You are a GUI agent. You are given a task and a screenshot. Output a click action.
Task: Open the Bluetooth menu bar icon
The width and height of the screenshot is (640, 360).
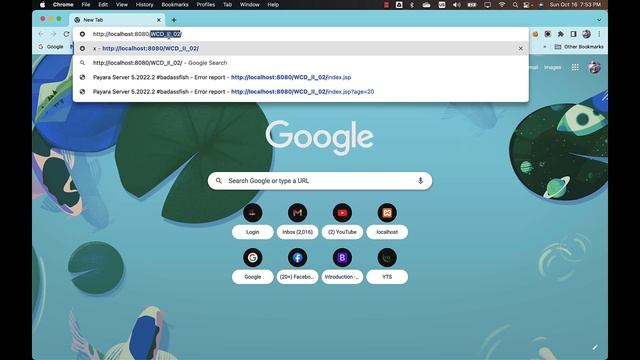[x=412, y=5]
